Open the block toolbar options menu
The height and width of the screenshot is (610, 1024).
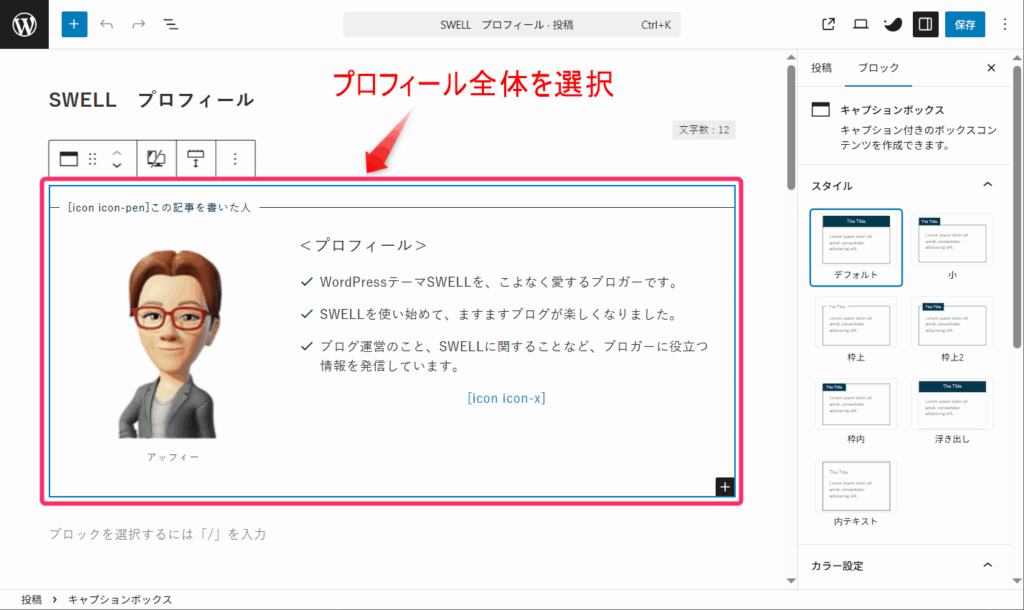pyautogui.click(x=235, y=159)
